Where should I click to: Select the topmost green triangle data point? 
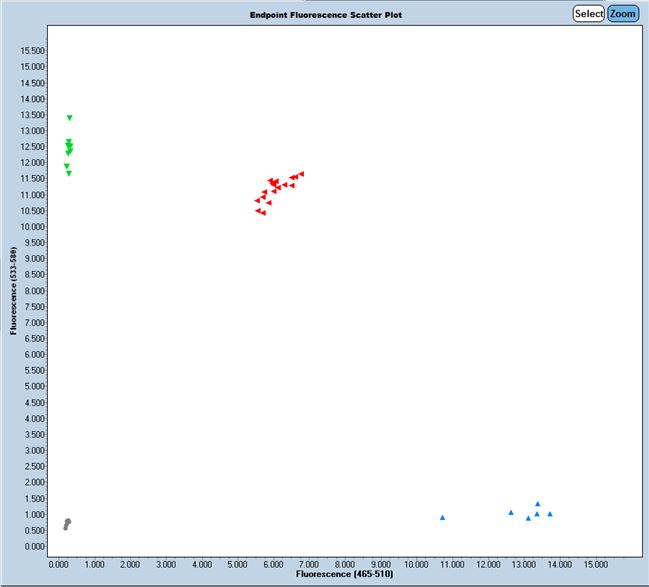[x=69, y=118]
